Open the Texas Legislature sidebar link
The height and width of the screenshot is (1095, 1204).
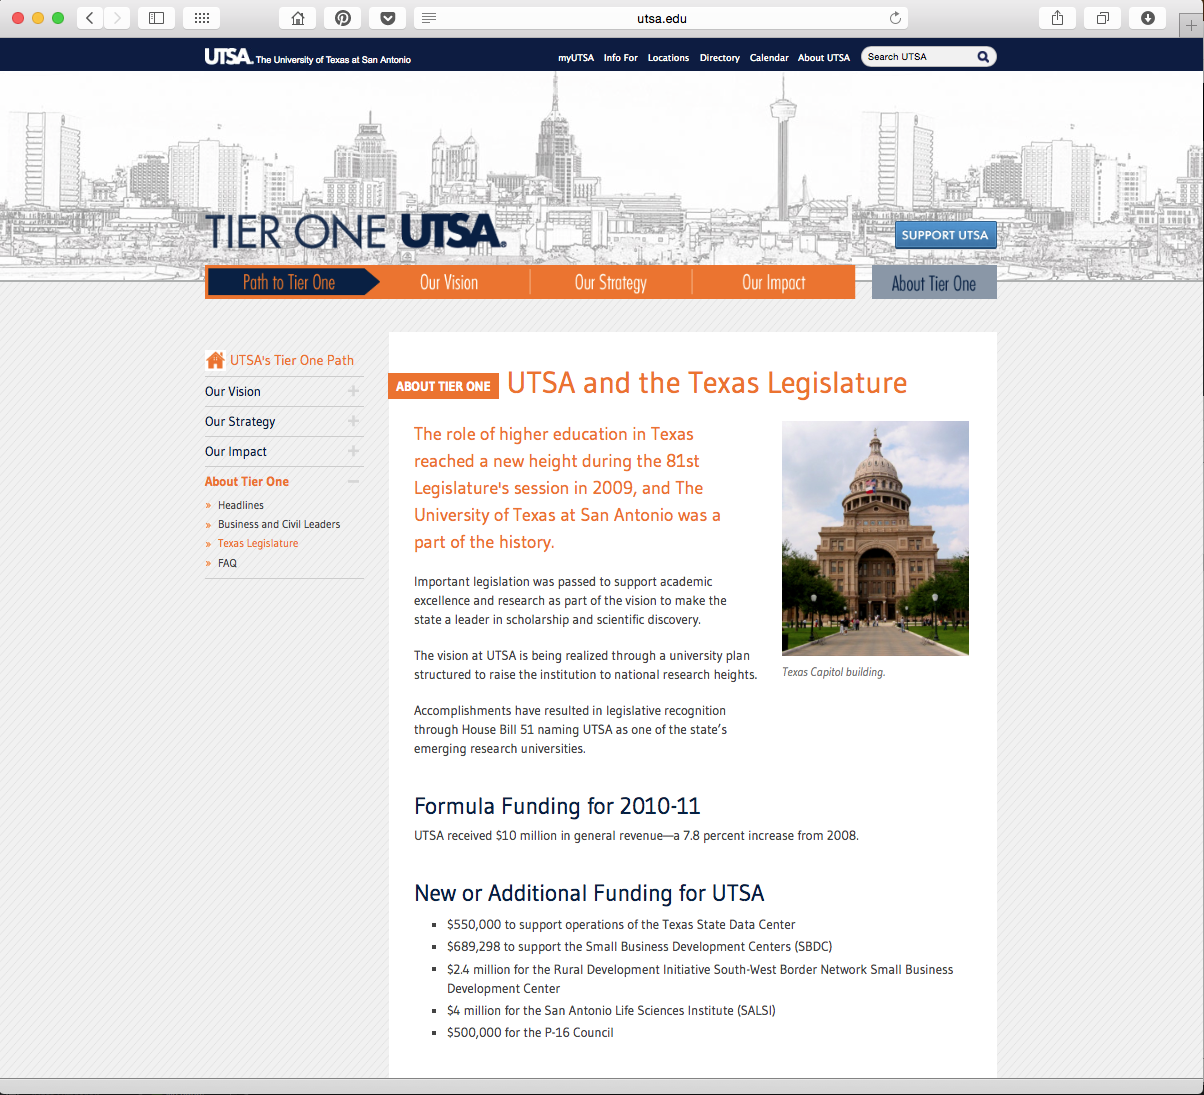coord(258,543)
